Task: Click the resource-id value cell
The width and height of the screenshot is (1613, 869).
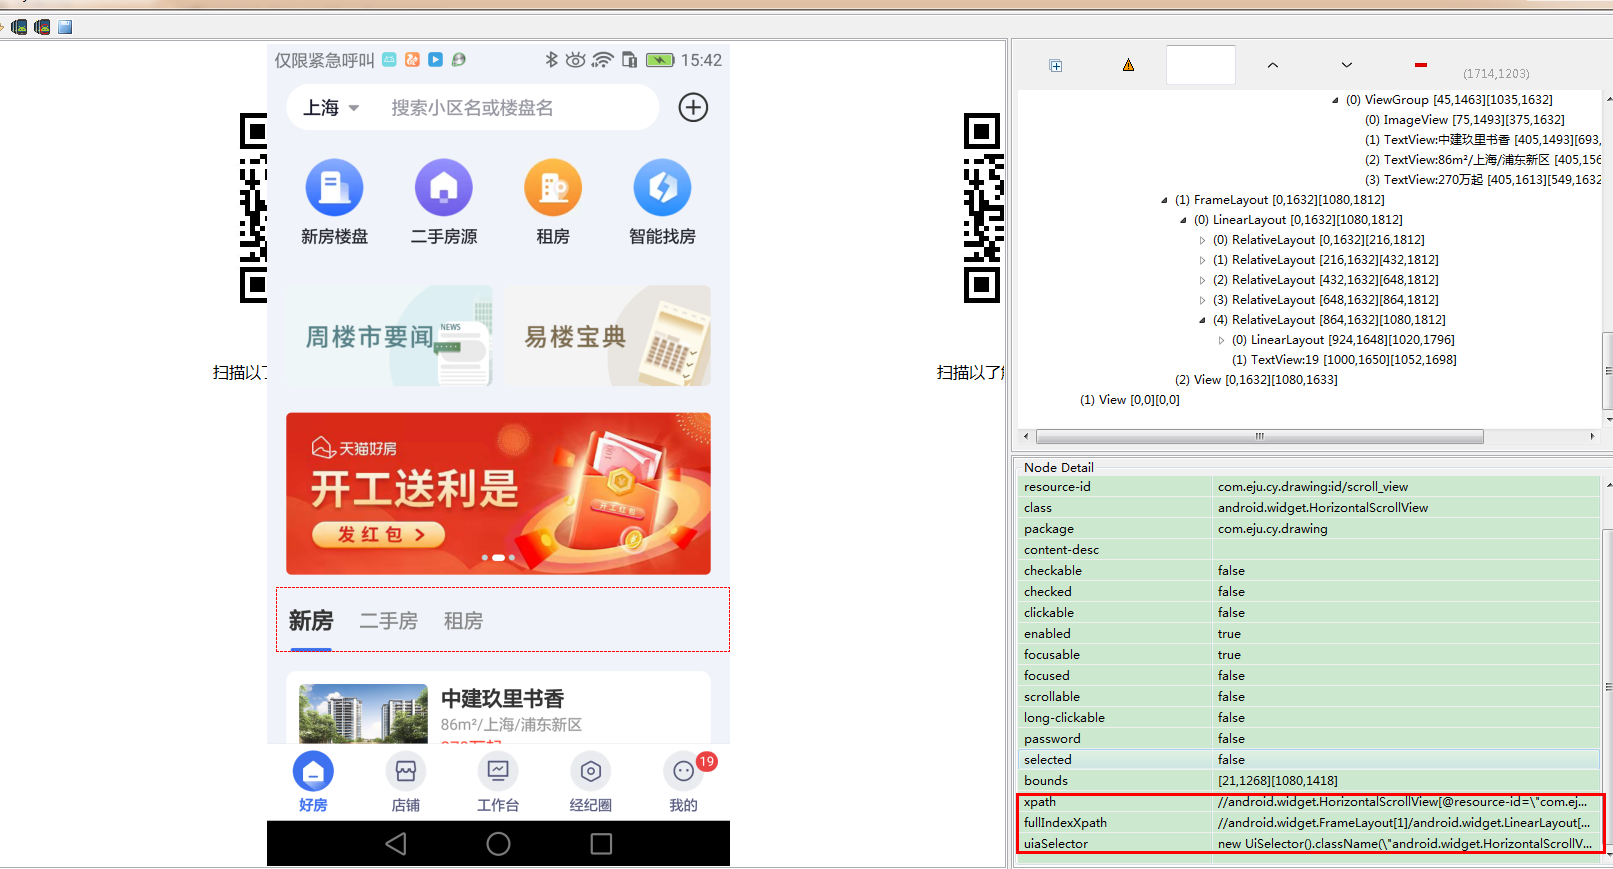Action: tap(1408, 487)
